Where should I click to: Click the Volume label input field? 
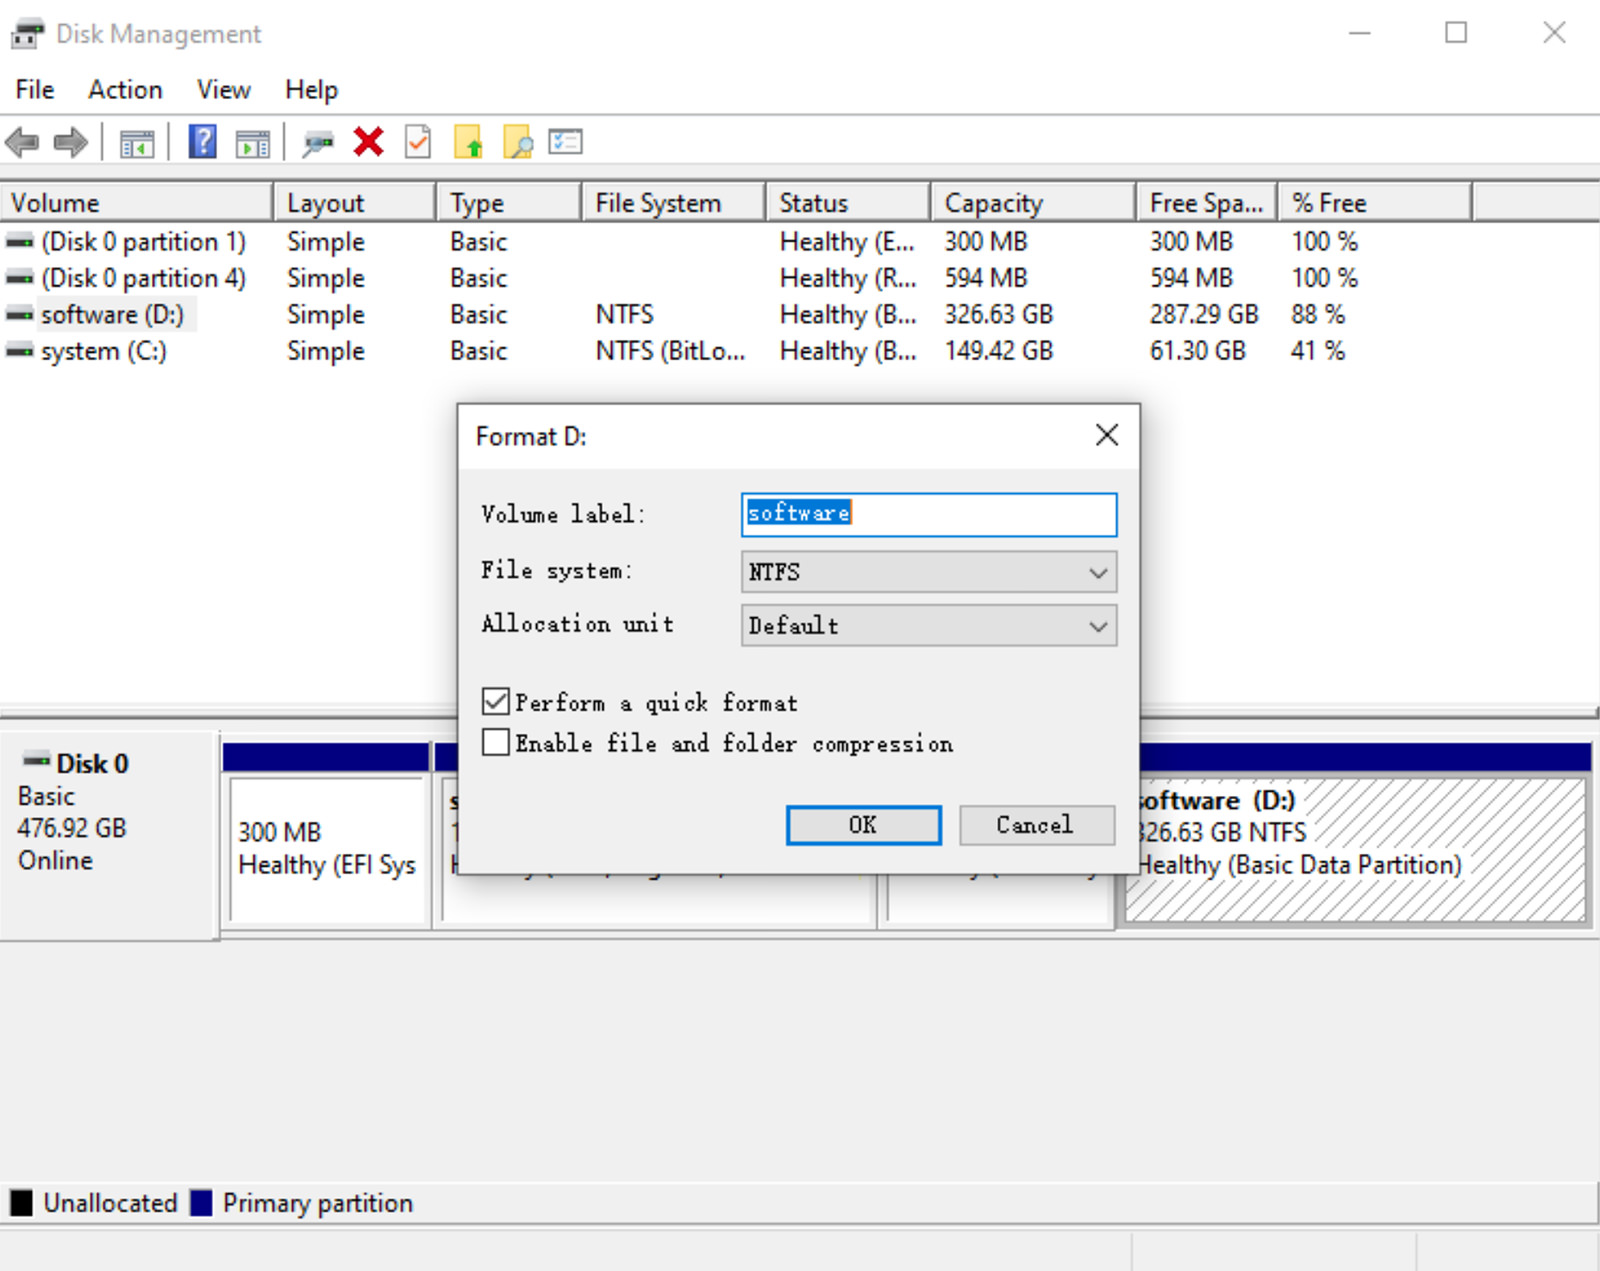929,514
